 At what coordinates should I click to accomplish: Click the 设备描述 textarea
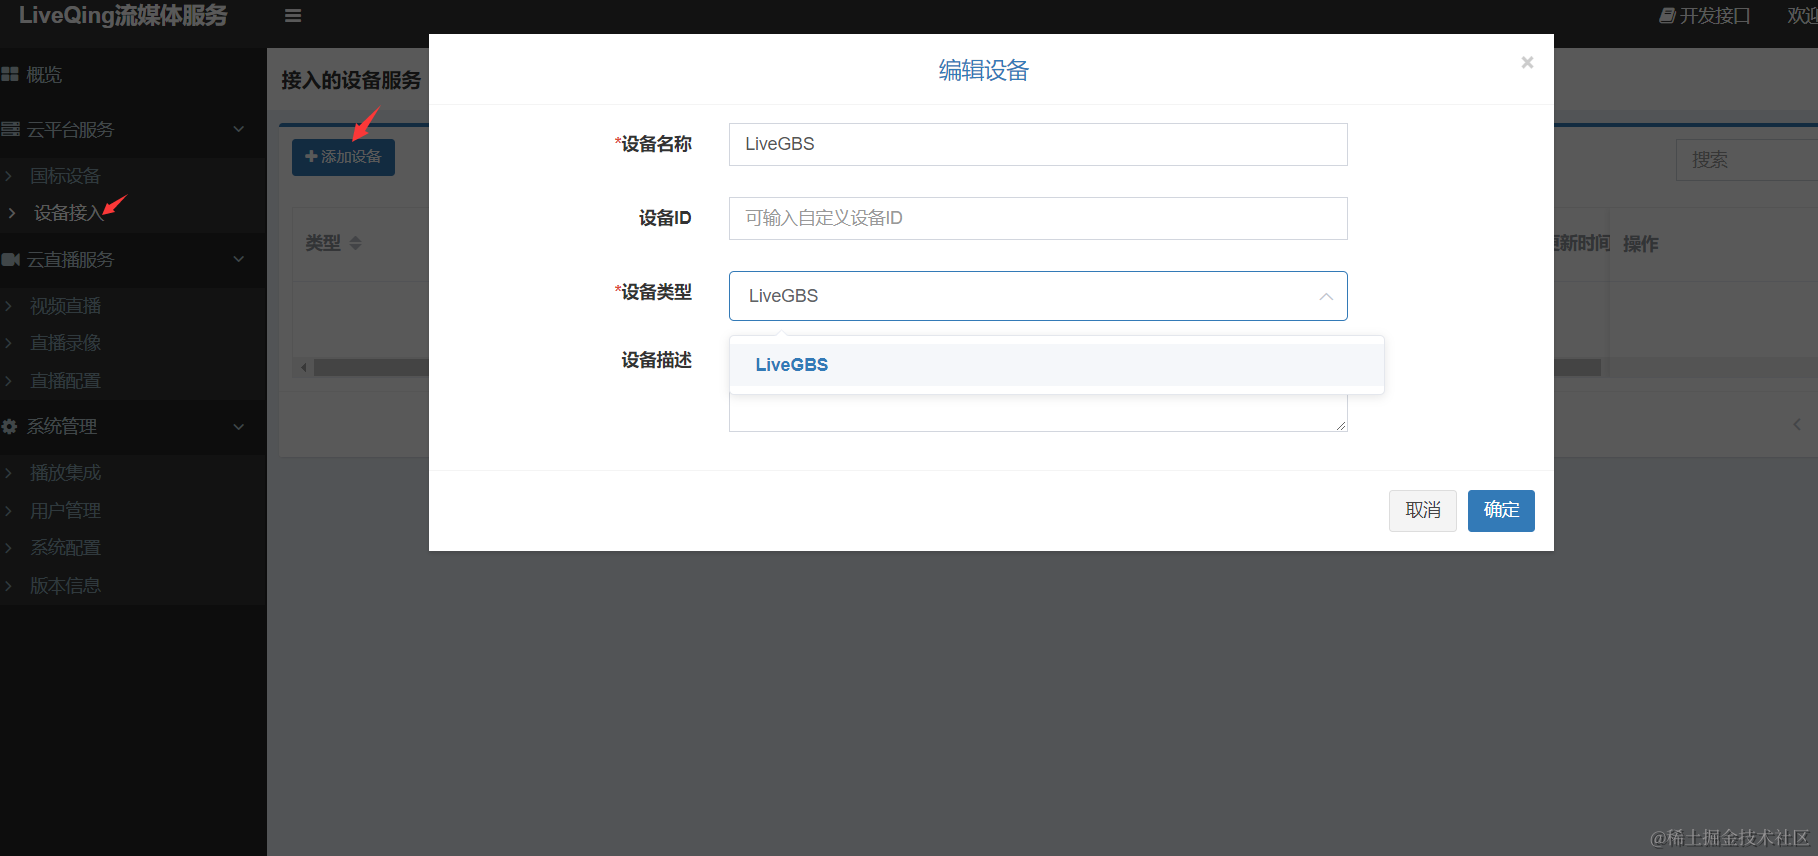(1038, 414)
